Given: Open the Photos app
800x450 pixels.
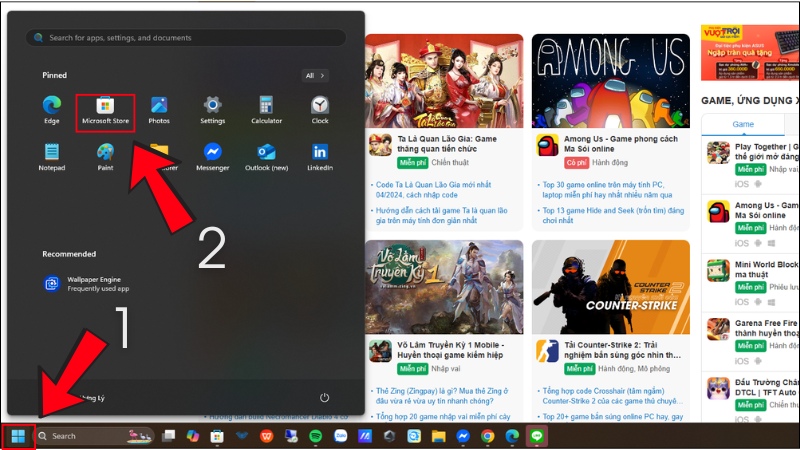Looking at the screenshot, I should [159, 110].
